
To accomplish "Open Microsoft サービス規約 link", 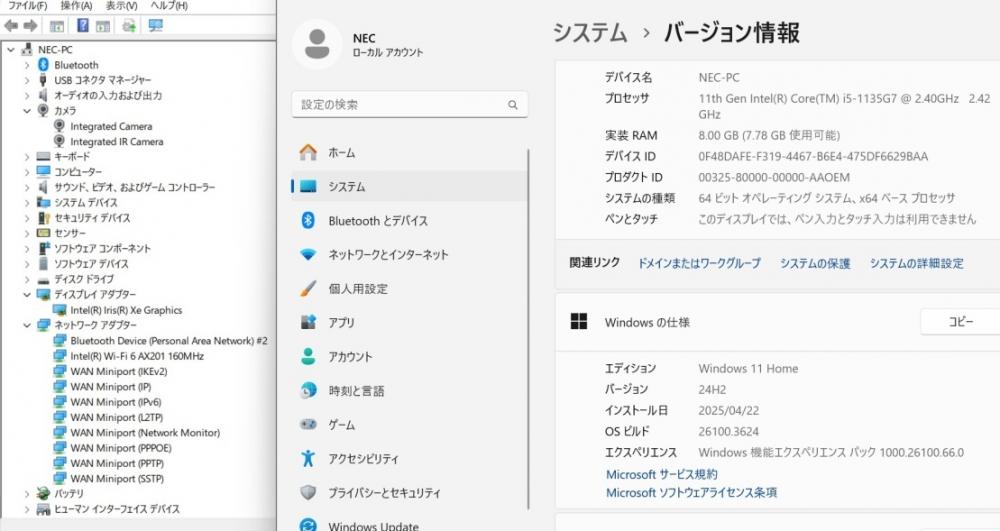I will tap(661, 474).
